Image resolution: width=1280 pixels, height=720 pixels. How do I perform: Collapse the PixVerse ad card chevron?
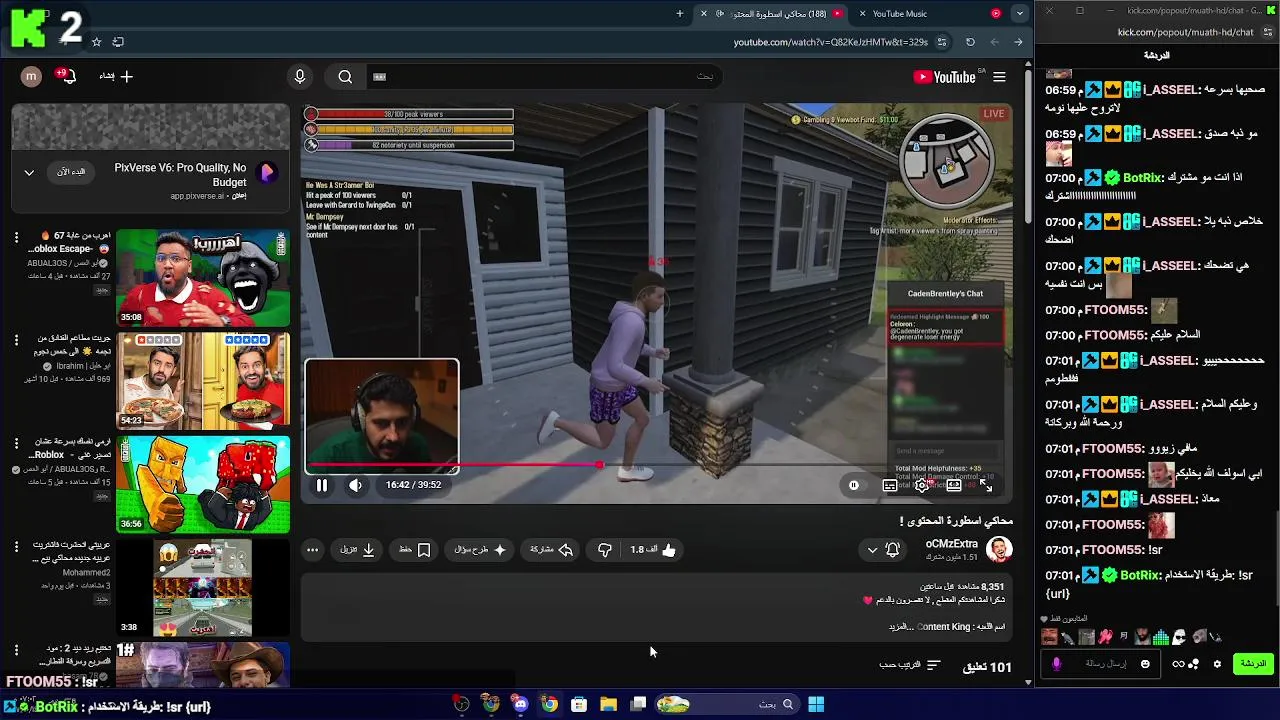coord(29,172)
